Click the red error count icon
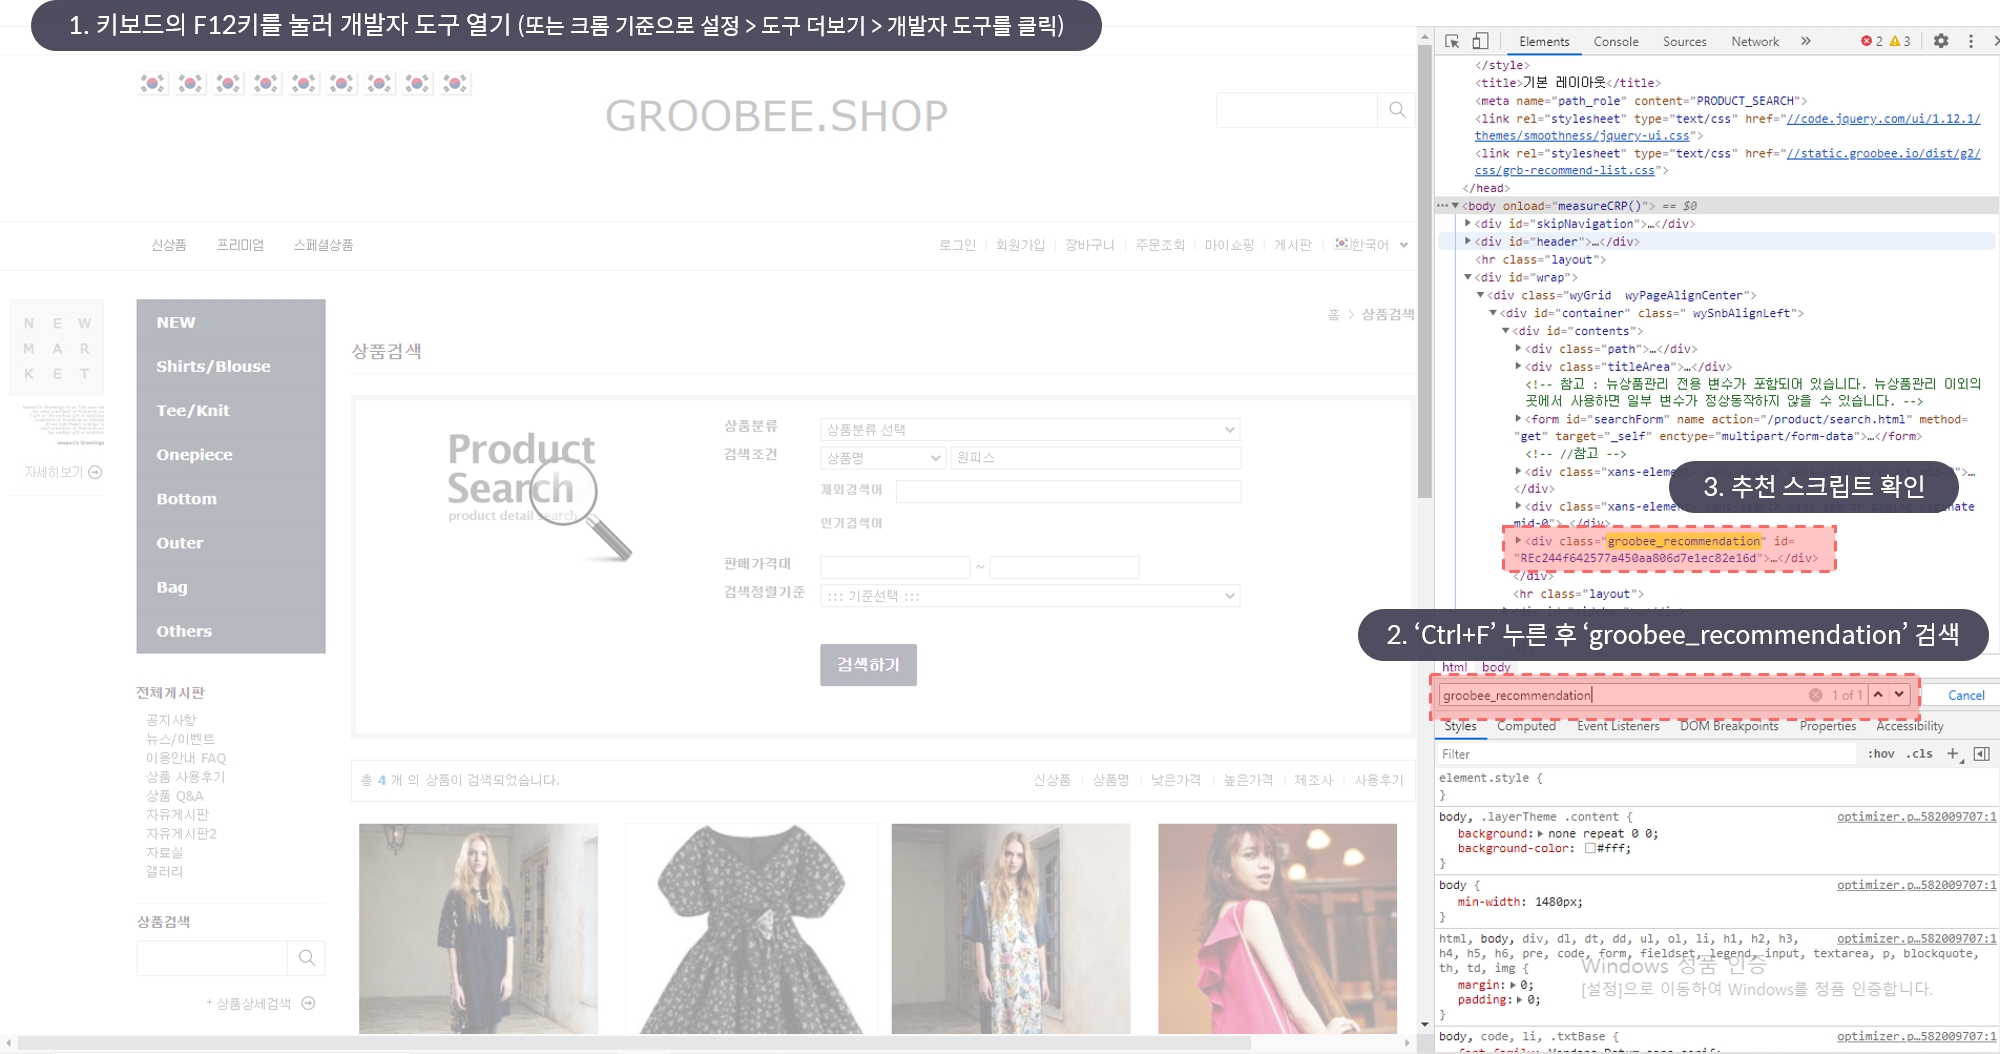2000x1054 pixels. (1866, 41)
